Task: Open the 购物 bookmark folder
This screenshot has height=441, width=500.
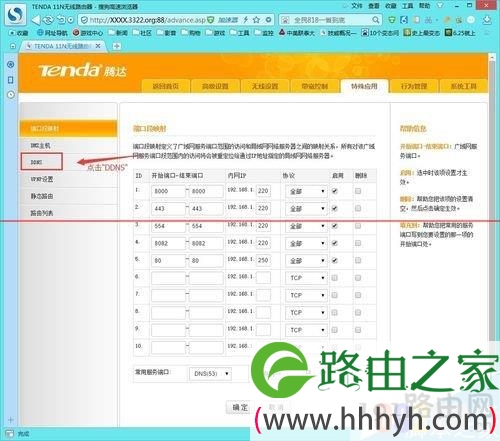Action: (x=191, y=33)
